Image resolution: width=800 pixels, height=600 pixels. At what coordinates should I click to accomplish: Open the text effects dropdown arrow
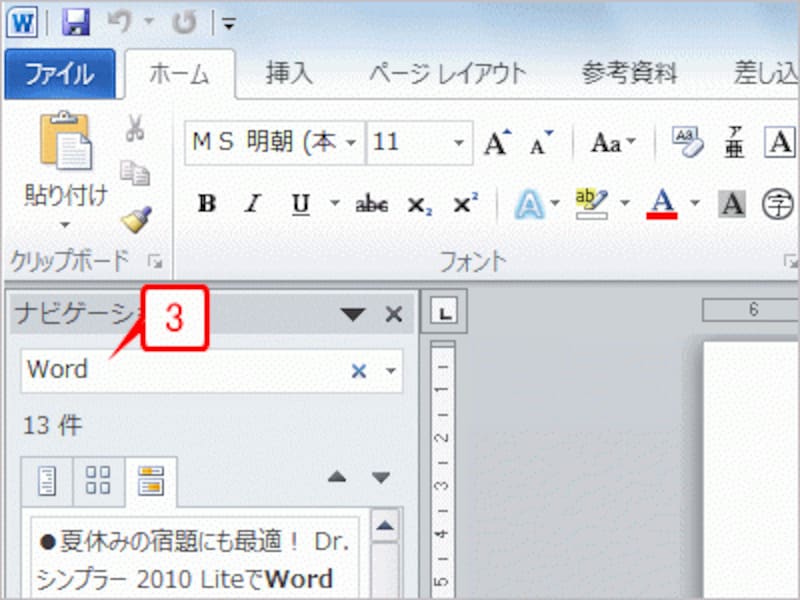click(x=555, y=203)
